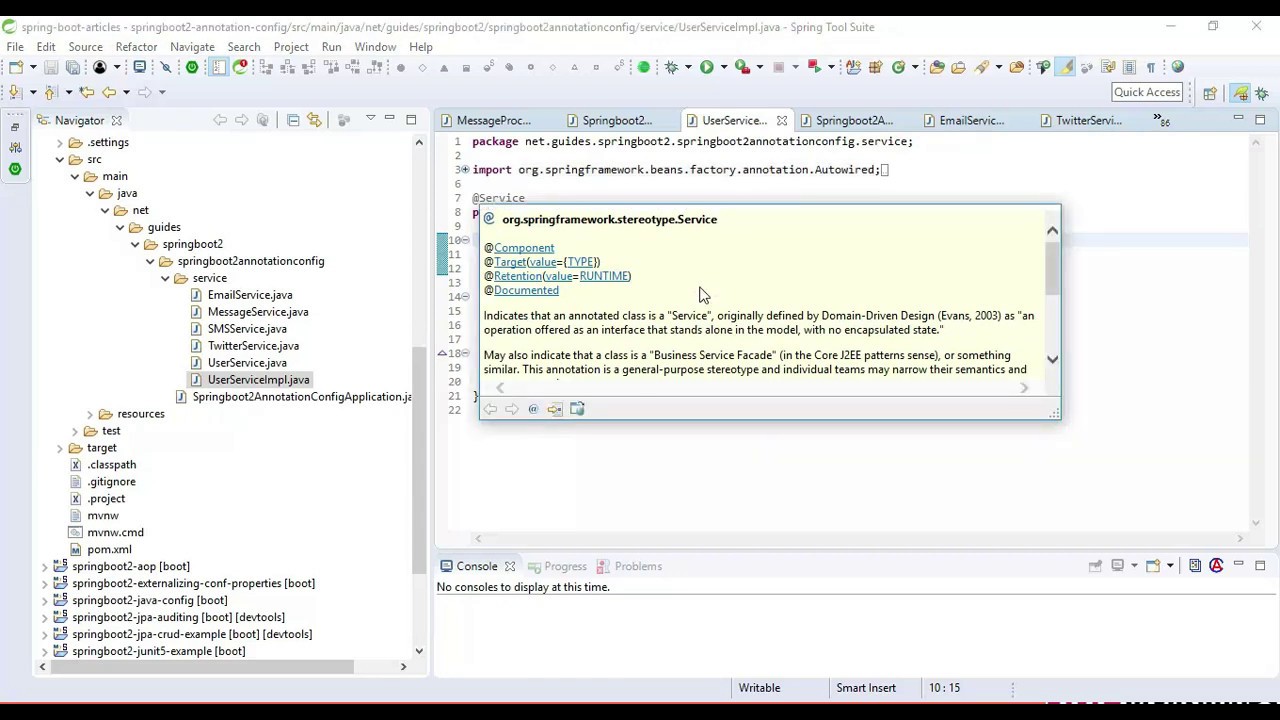Screen dimensions: 1280x720
Task: Click the Skip All Breakpoints icon
Action: pyautogui.click(x=166, y=67)
